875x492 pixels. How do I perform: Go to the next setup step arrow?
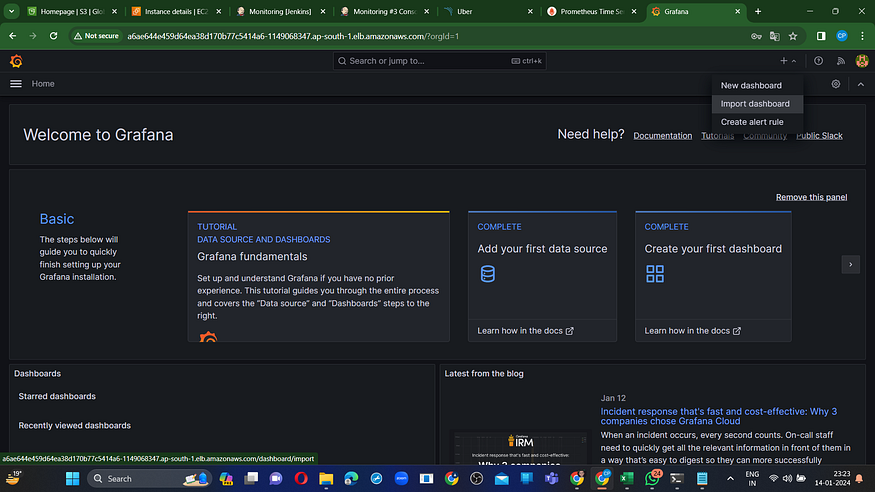tap(850, 264)
